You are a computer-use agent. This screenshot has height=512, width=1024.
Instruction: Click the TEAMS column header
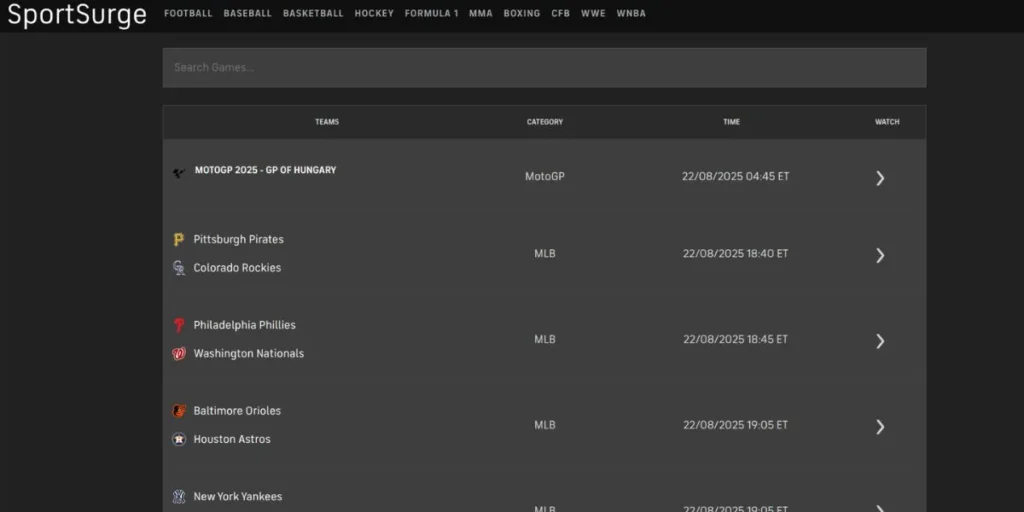click(327, 122)
